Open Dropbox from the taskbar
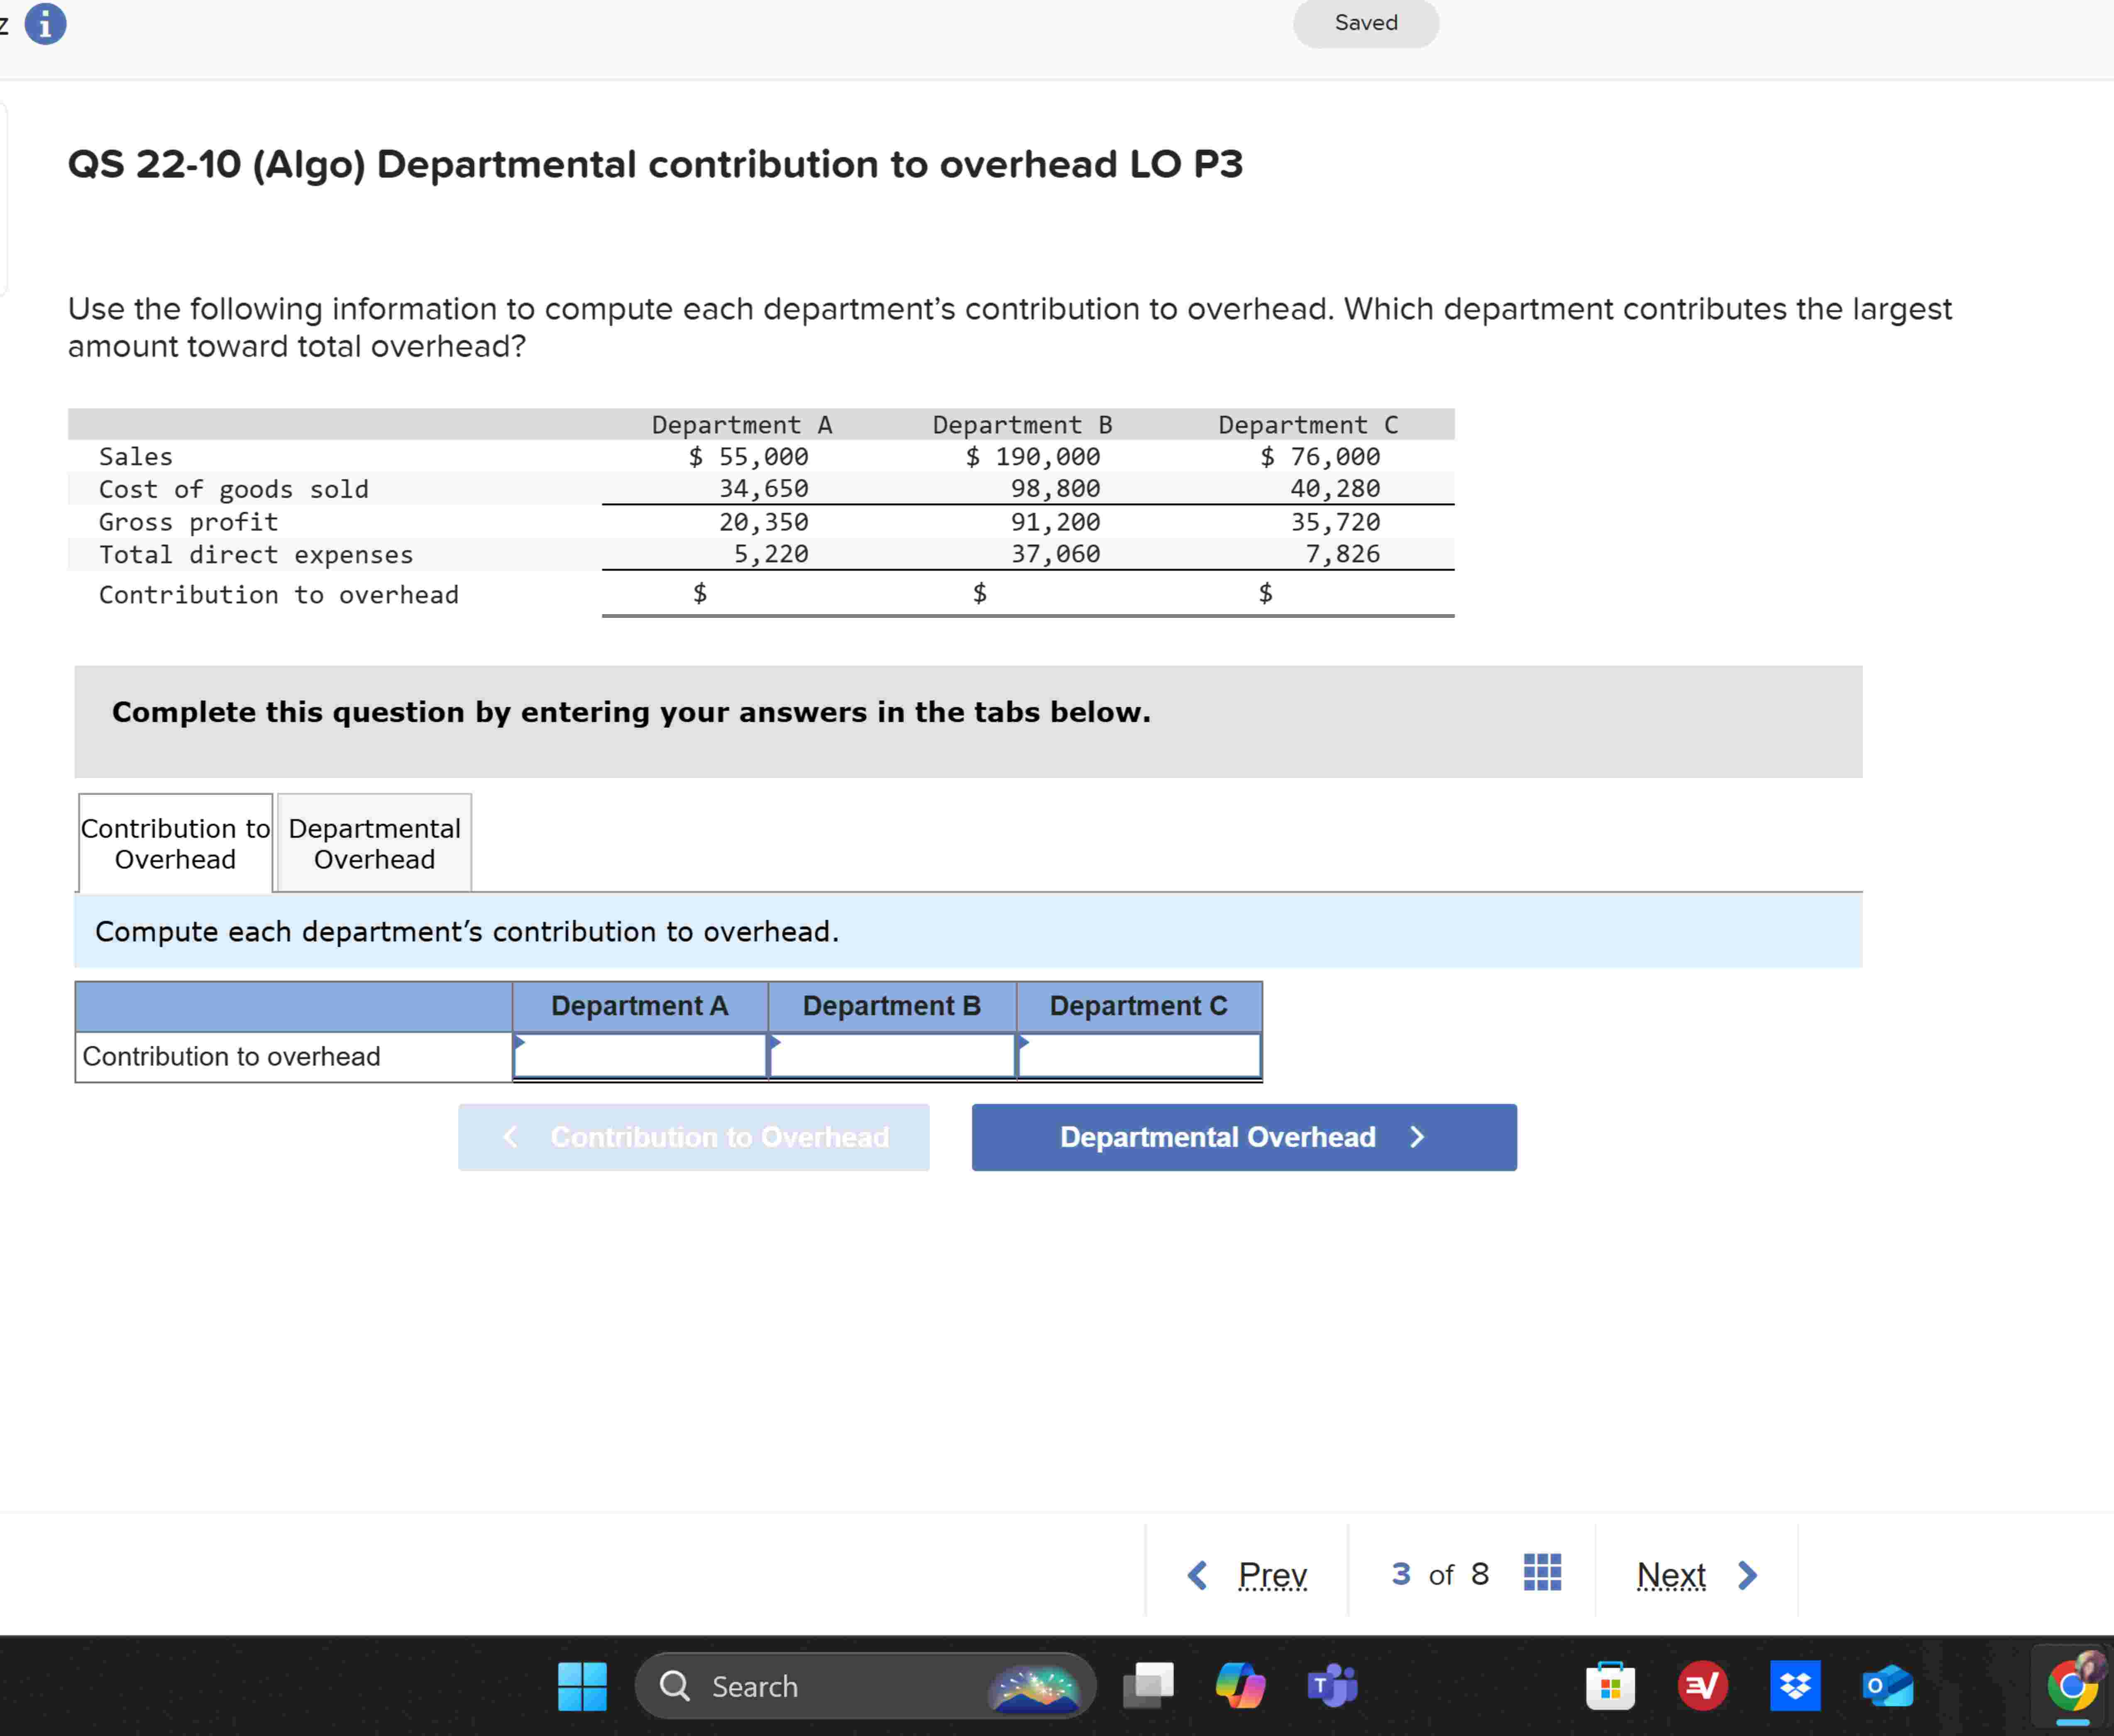Viewport: 2114px width, 1736px height. point(1795,1686)
